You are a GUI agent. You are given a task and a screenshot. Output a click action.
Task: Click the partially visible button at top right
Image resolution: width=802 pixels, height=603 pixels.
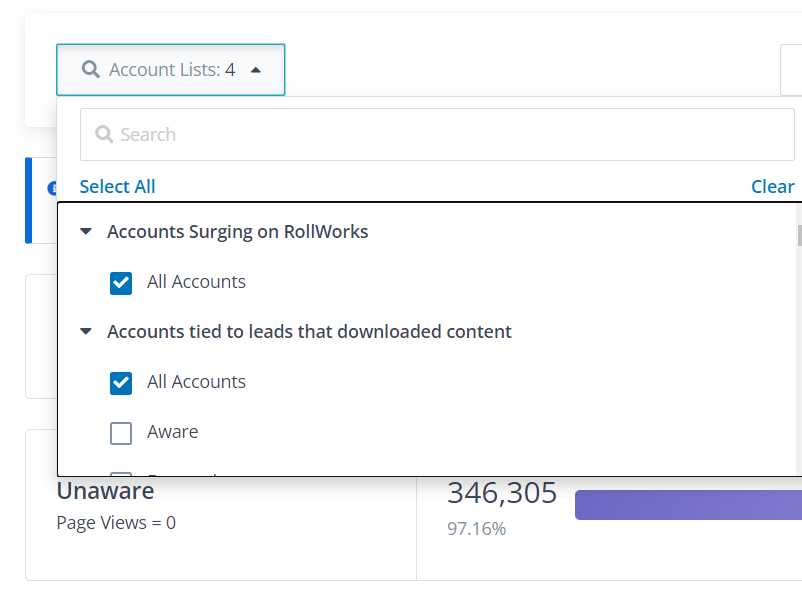click(x=790, y=70)
